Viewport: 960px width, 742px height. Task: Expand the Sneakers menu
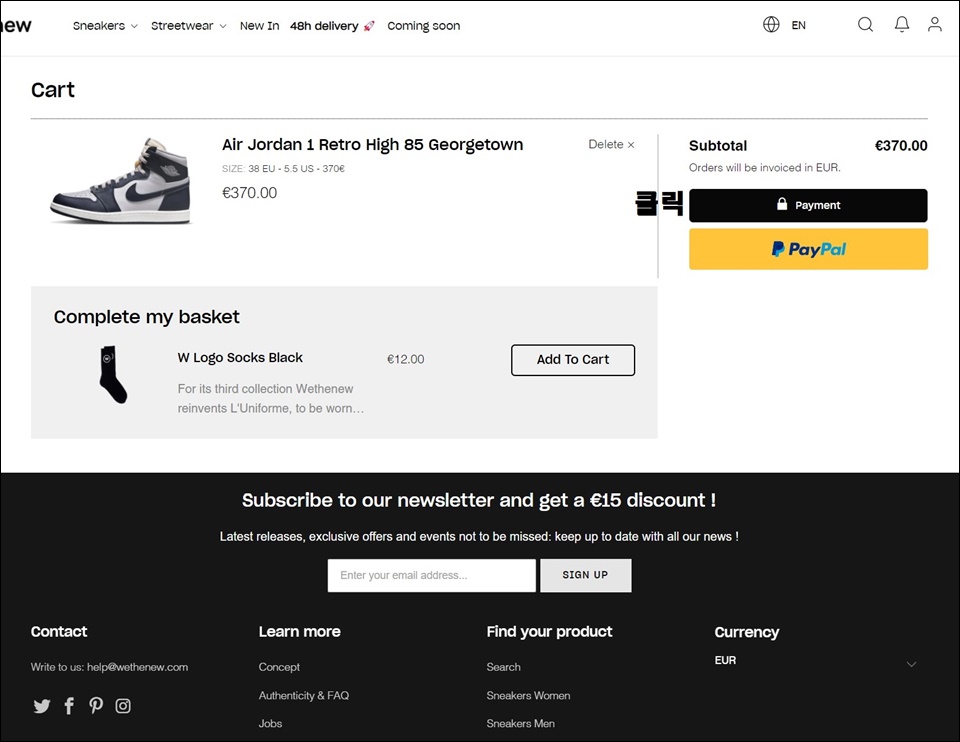[105, 26]
